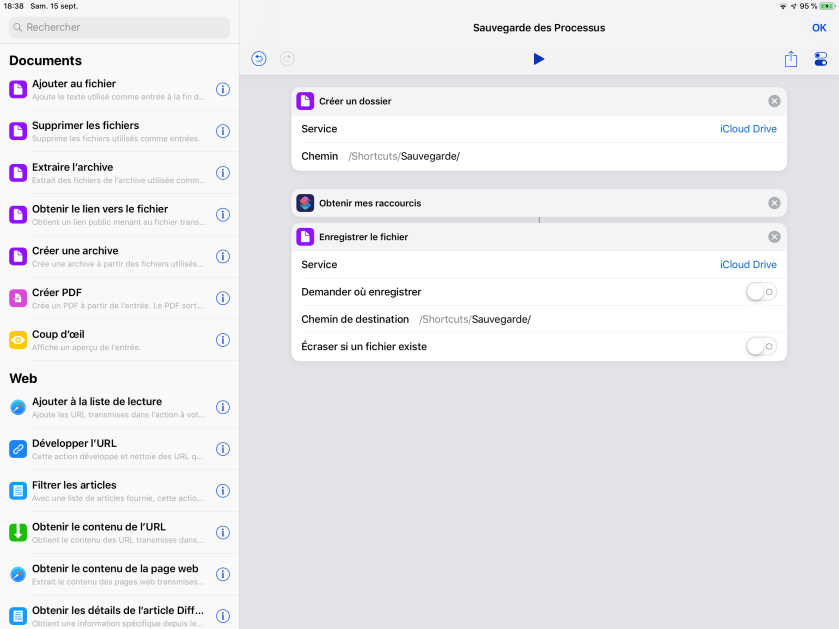The image size is (839, 629).
Task: Select Développer l'URL action
Action: pyautogui.click(x=110, y=449)
